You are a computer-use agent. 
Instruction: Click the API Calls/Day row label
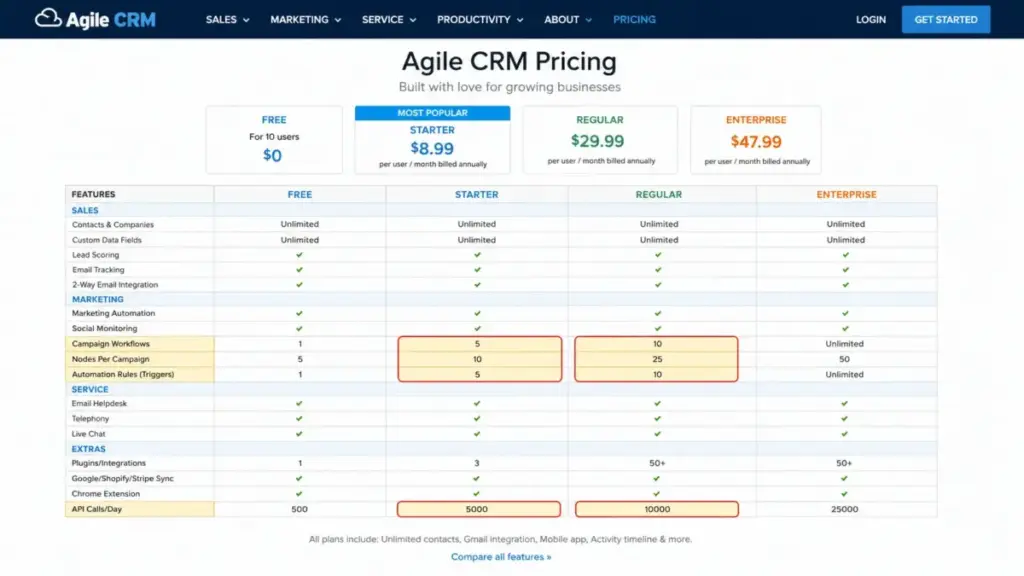pyautogui.click(x=97, y=509)
